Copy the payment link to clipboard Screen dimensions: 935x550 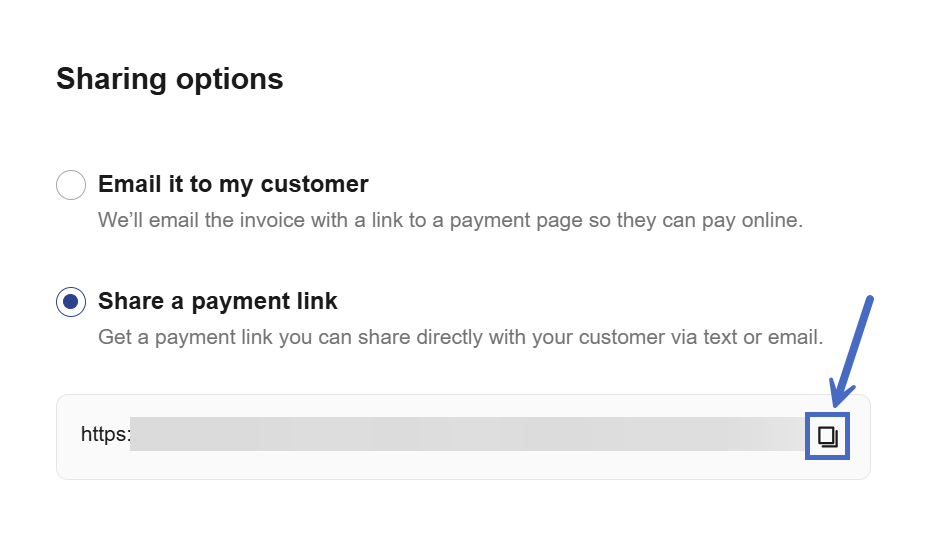pyautogui.click(x=827, y=436)
